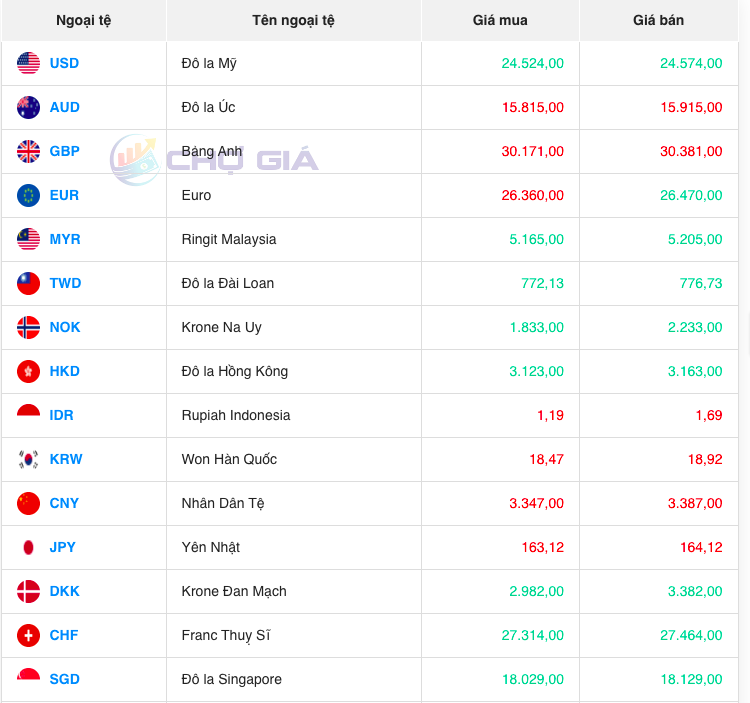Open the HKD currency code link
750x703 pixels.
click(64, 371)
